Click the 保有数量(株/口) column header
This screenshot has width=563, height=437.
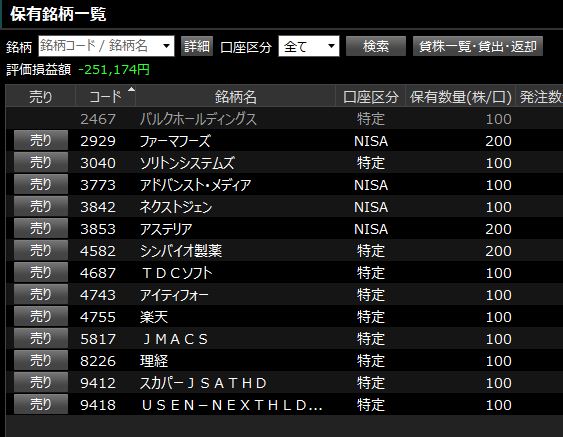[x=461, y=96]
